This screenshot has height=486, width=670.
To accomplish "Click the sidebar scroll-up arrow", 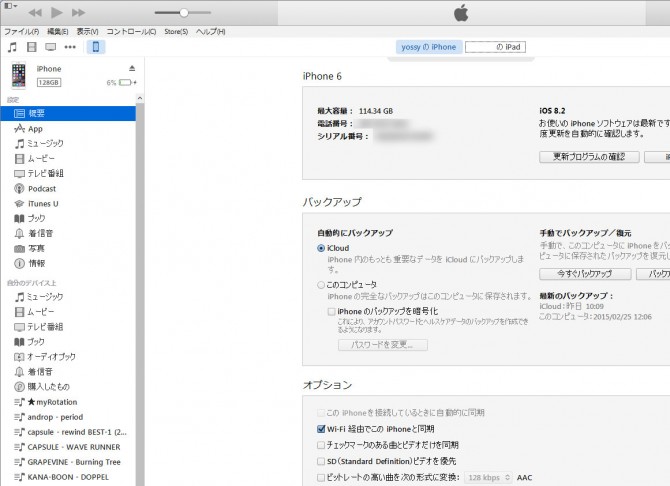I will click(x=140, y=98).
